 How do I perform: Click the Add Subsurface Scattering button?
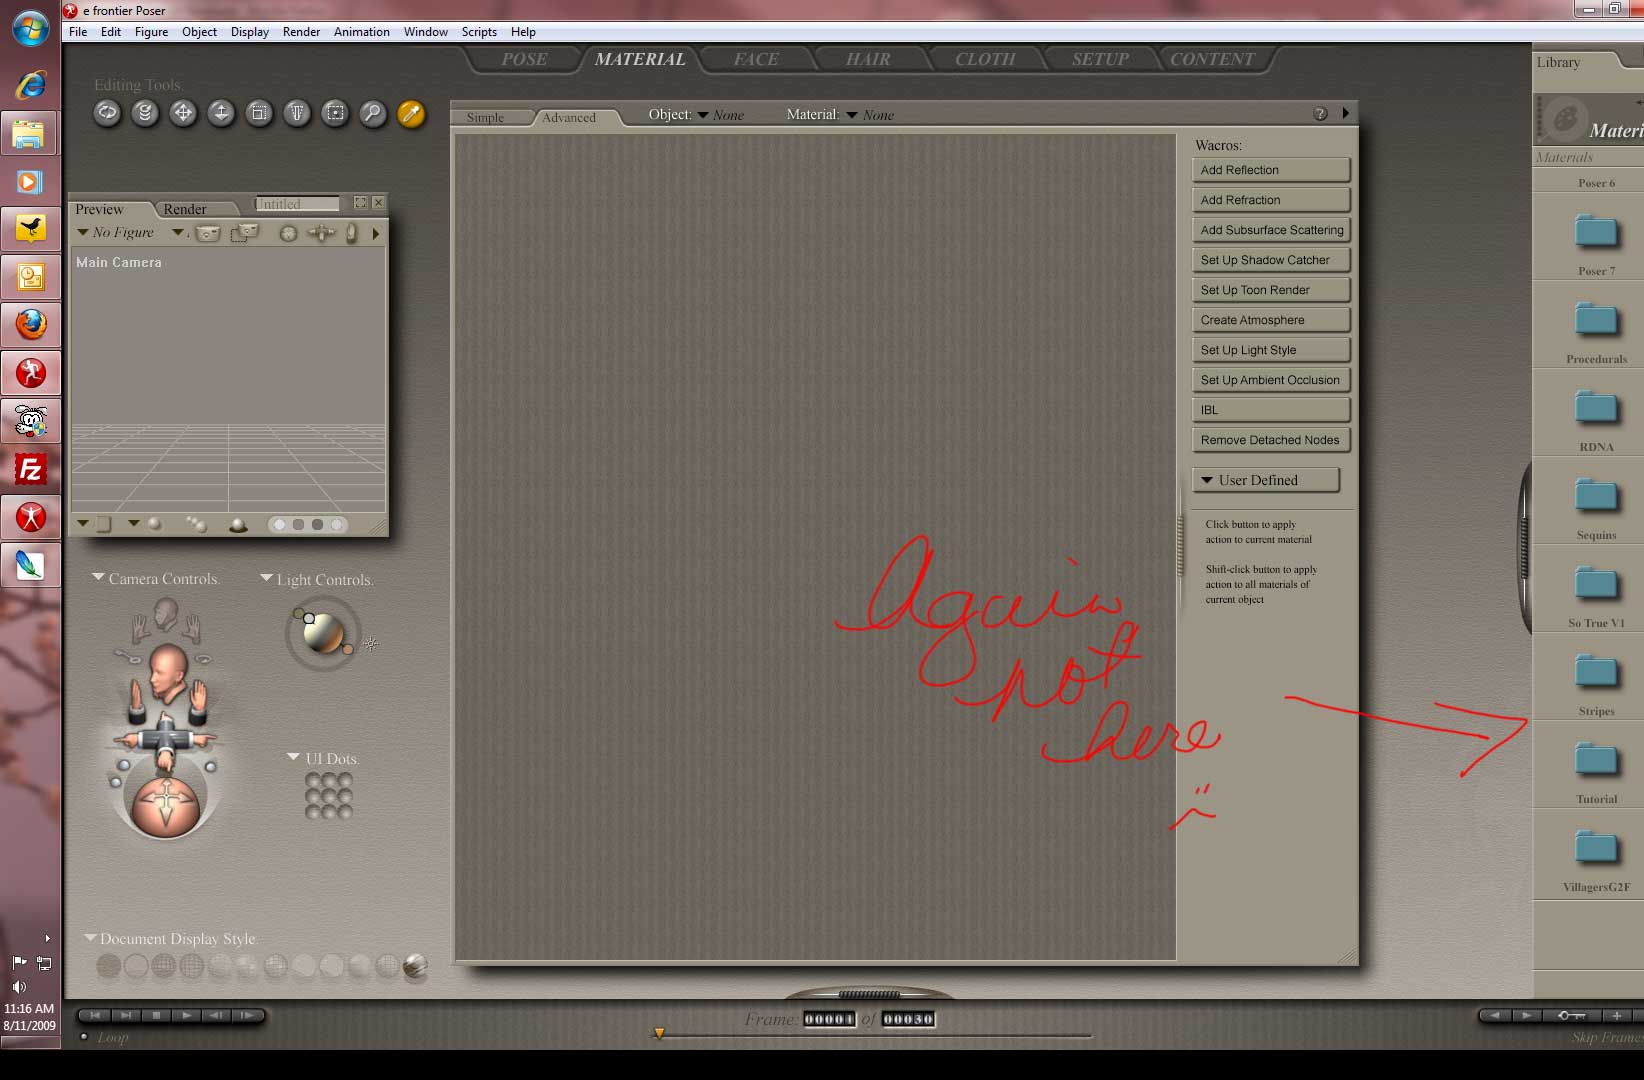click(1271, 230)
